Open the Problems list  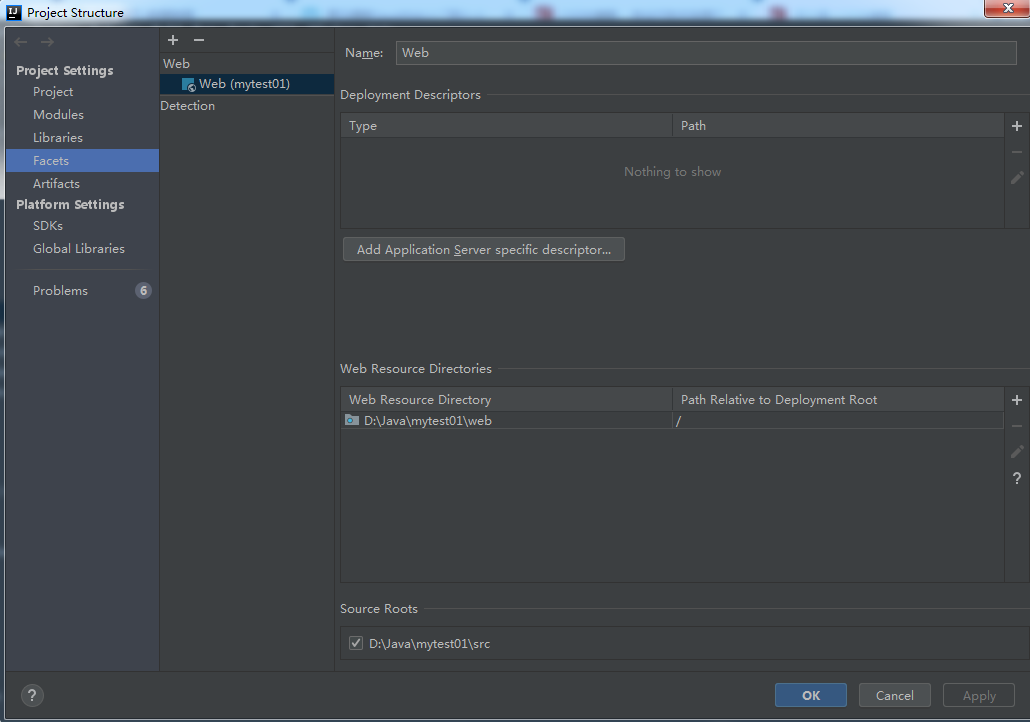pos(60,291)
